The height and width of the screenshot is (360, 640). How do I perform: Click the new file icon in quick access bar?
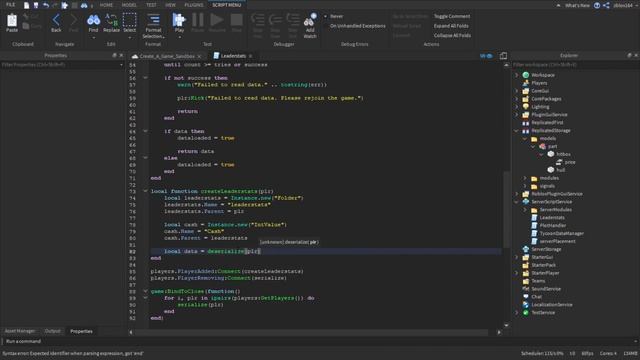(x=26, y=5)
